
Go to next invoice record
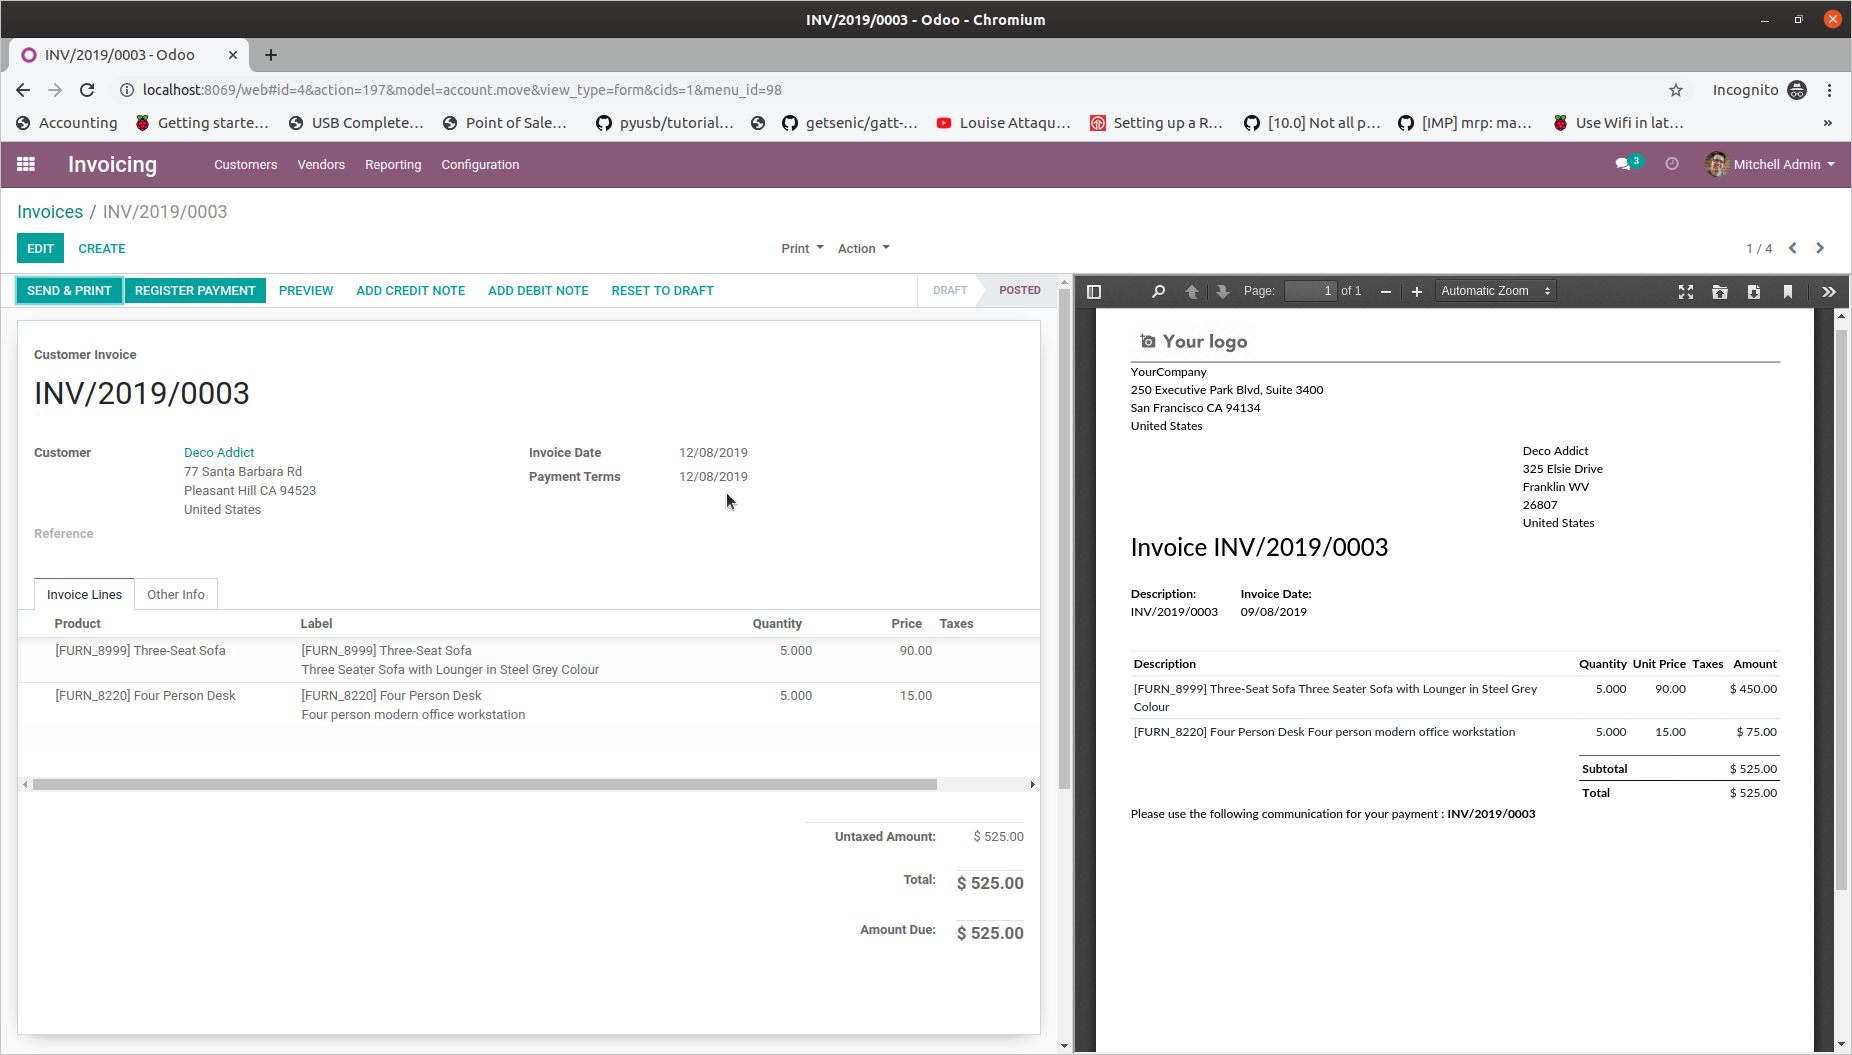1820,248
